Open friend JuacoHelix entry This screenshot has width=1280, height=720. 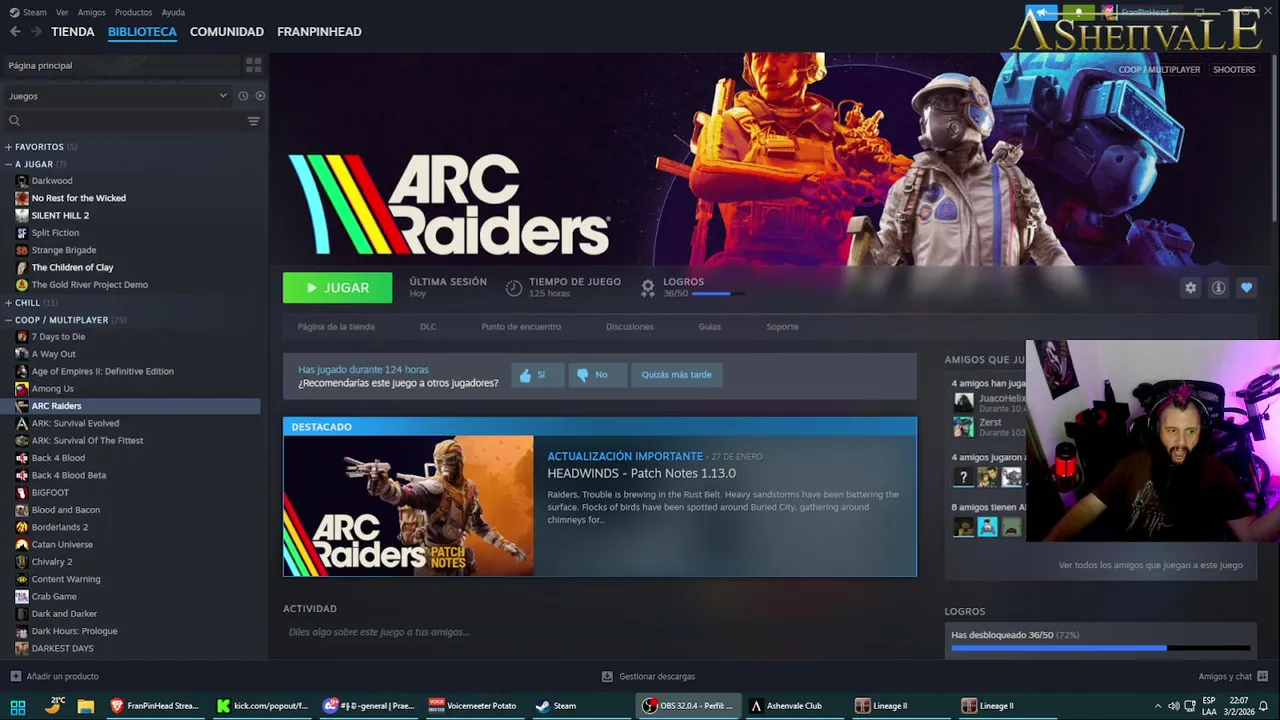tap(989, 402)
